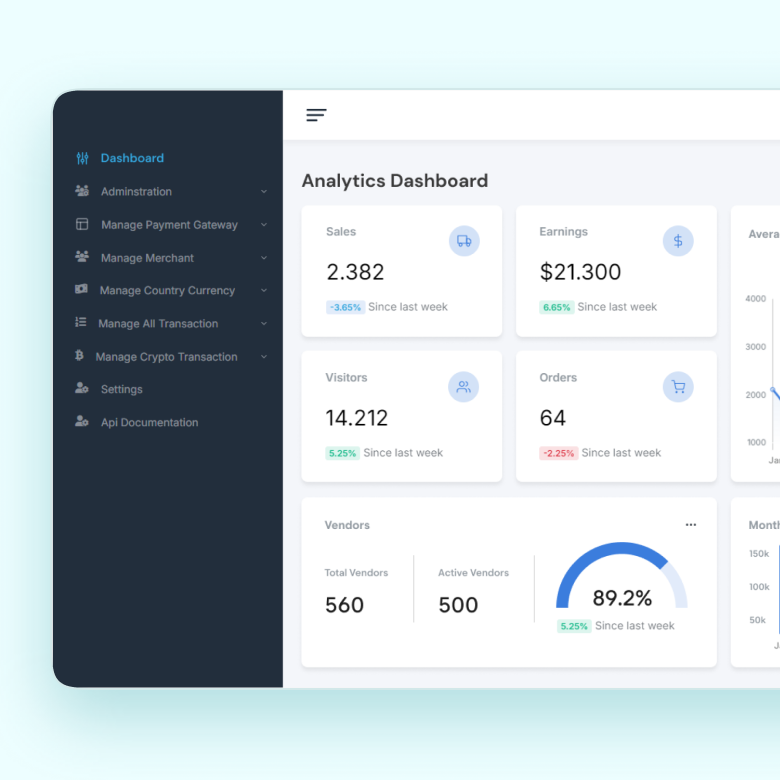Expand the Manage All Transaction chevron
The image size is (780, 780).
(x=264, y=324)
